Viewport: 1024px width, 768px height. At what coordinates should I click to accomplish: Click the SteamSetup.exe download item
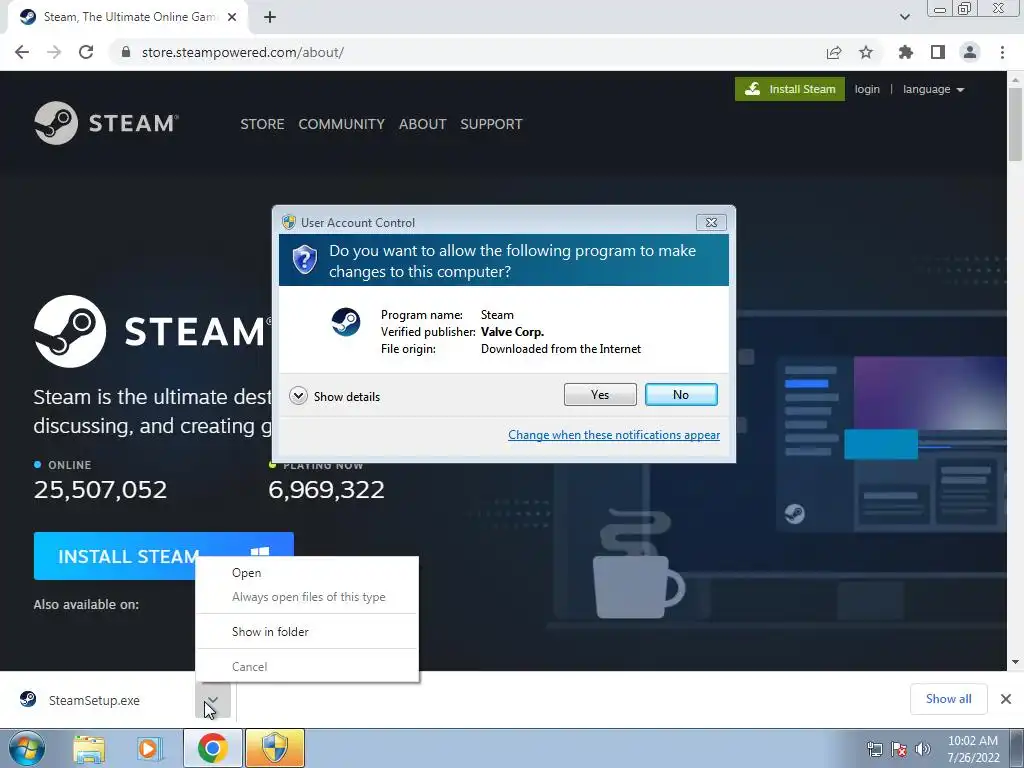tap(94, 700)
